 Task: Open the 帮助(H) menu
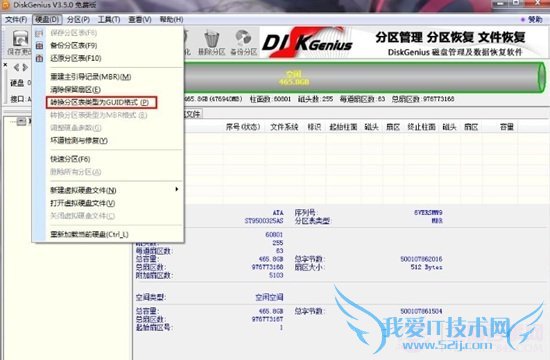(171, 19)
